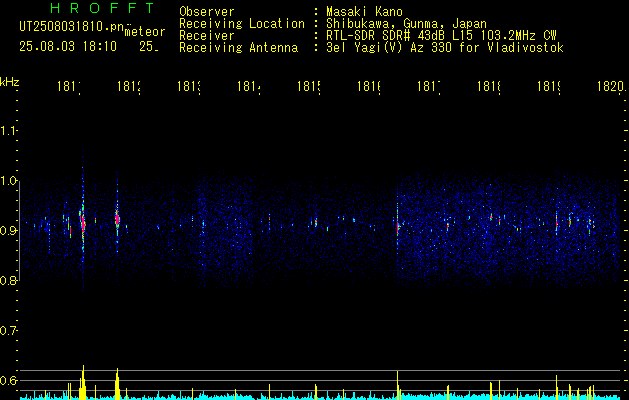The height and width of the screenshot is (400, 629).
Task: Select the filename UT2508031810.pn
Action: [72, 26]
